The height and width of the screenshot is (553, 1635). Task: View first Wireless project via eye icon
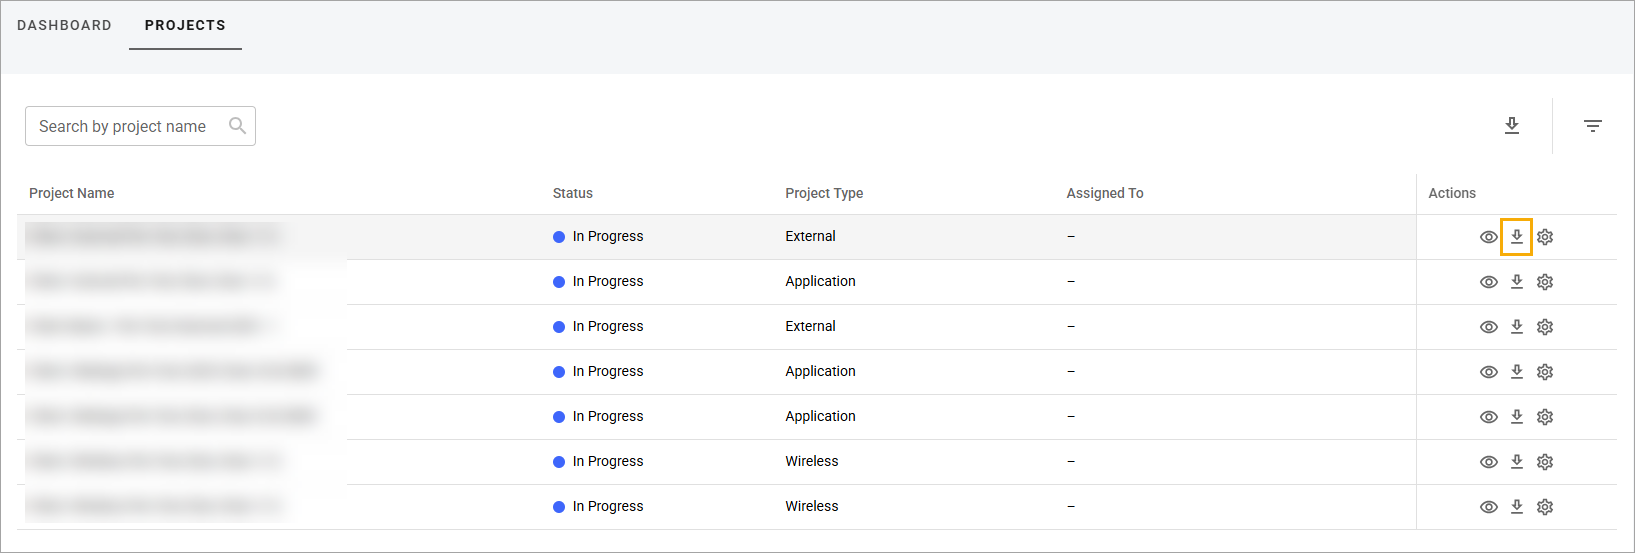click(1489, 462)
